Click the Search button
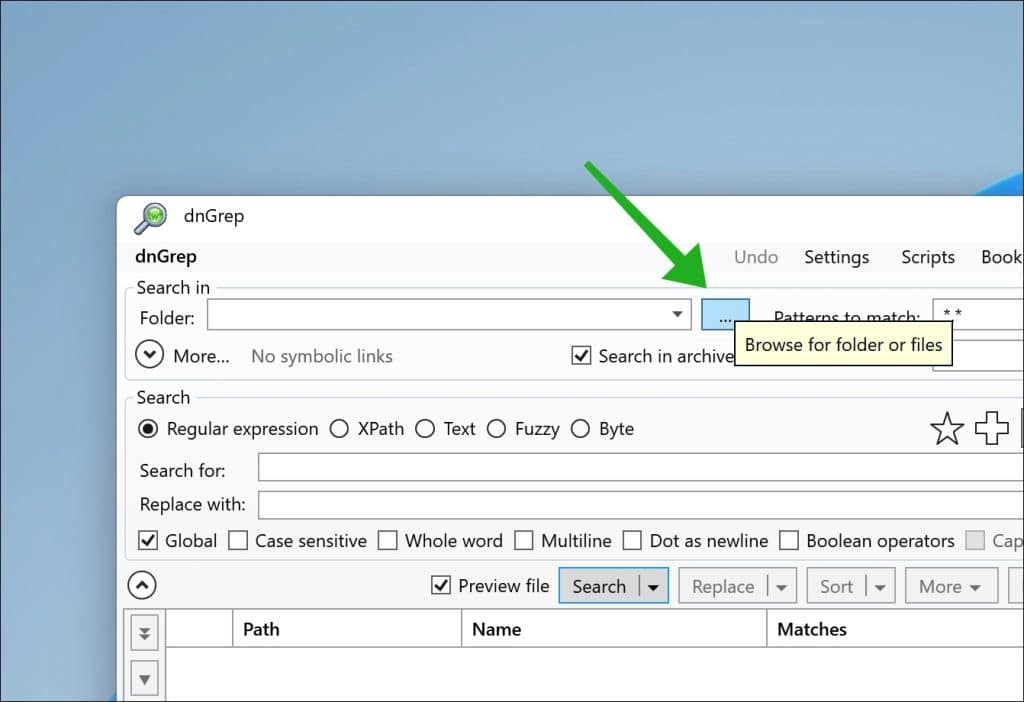Viewport: 1024px width, 702px height. [599, 586]
